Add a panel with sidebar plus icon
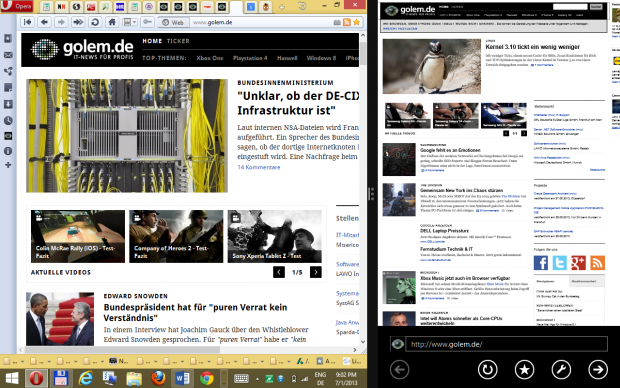The image size is (620, 388). 8,165
